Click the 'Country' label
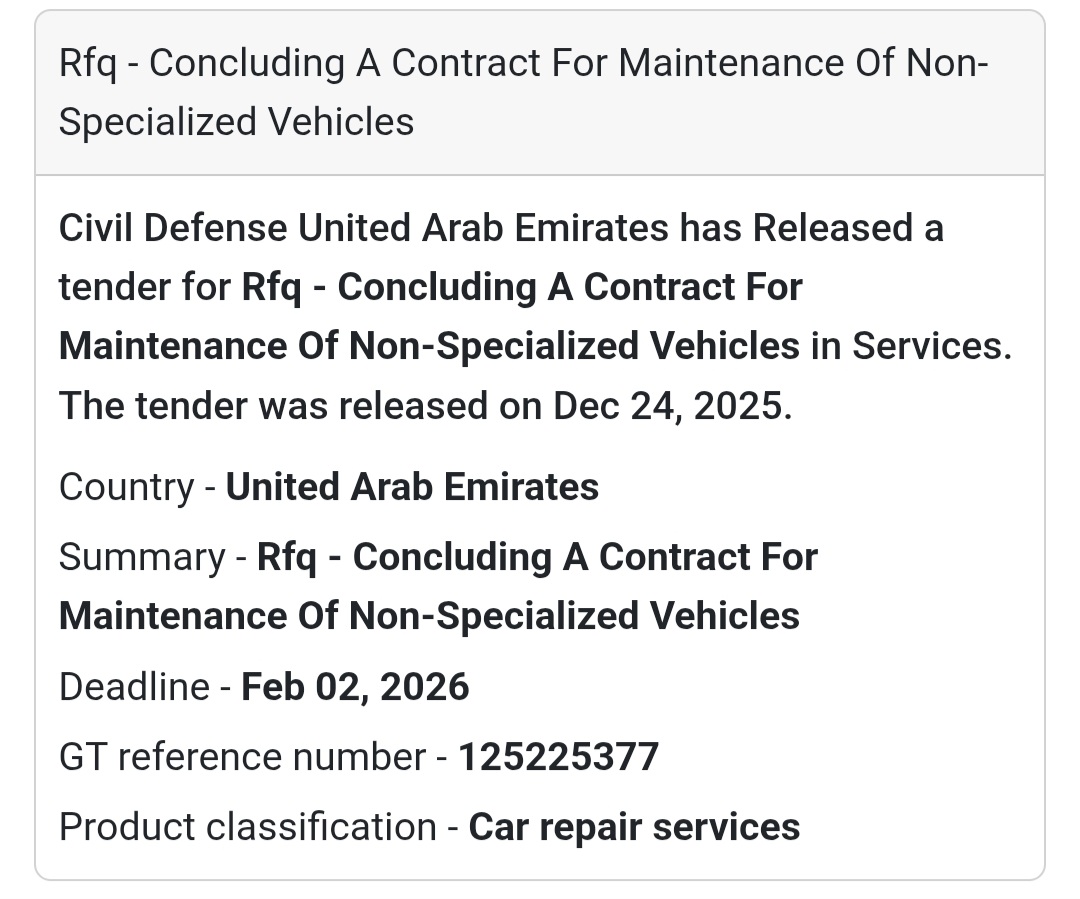This screenshot has height=899, width=1080. [126, 487]
